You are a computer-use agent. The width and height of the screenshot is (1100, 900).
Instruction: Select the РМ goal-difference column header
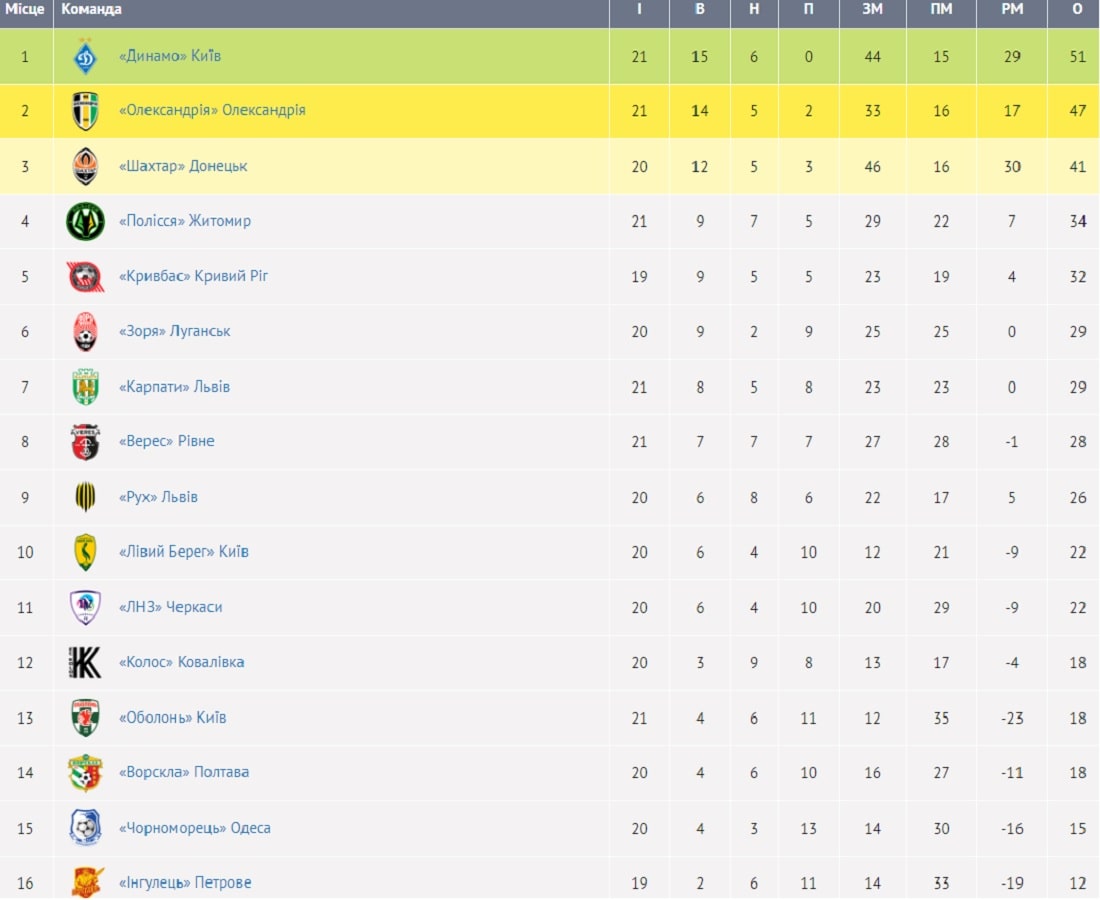pos(1012,9)
